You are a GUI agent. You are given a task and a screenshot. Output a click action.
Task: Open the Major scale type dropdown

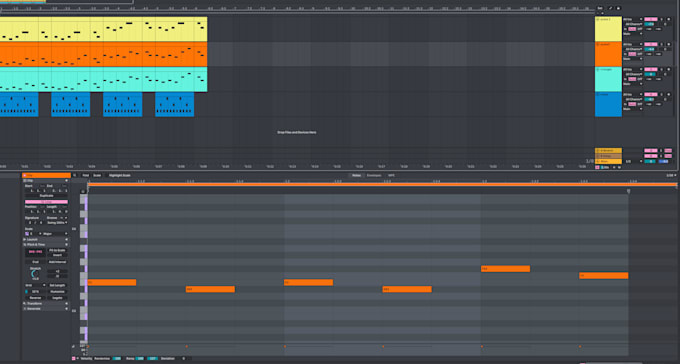pos(55,234)
